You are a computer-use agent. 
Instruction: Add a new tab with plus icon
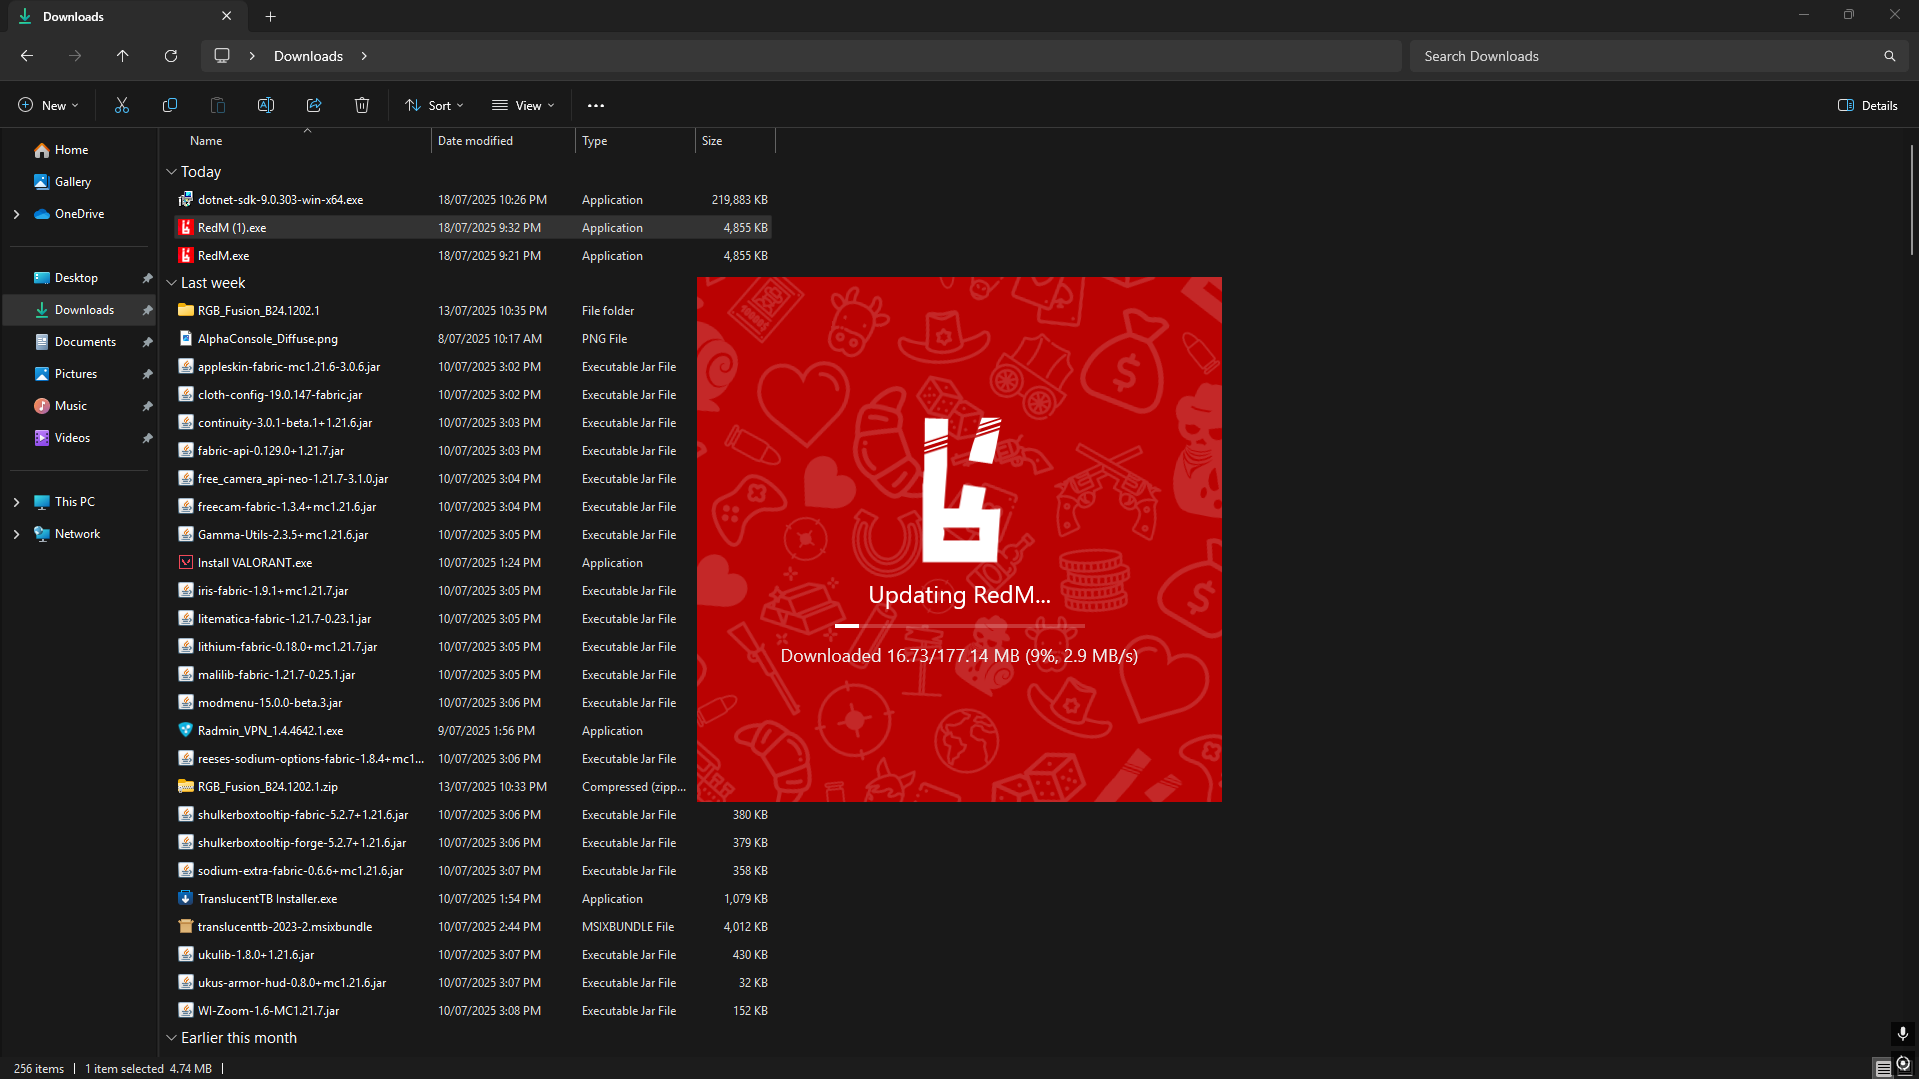pyautogui.click(x=270, y=16)
